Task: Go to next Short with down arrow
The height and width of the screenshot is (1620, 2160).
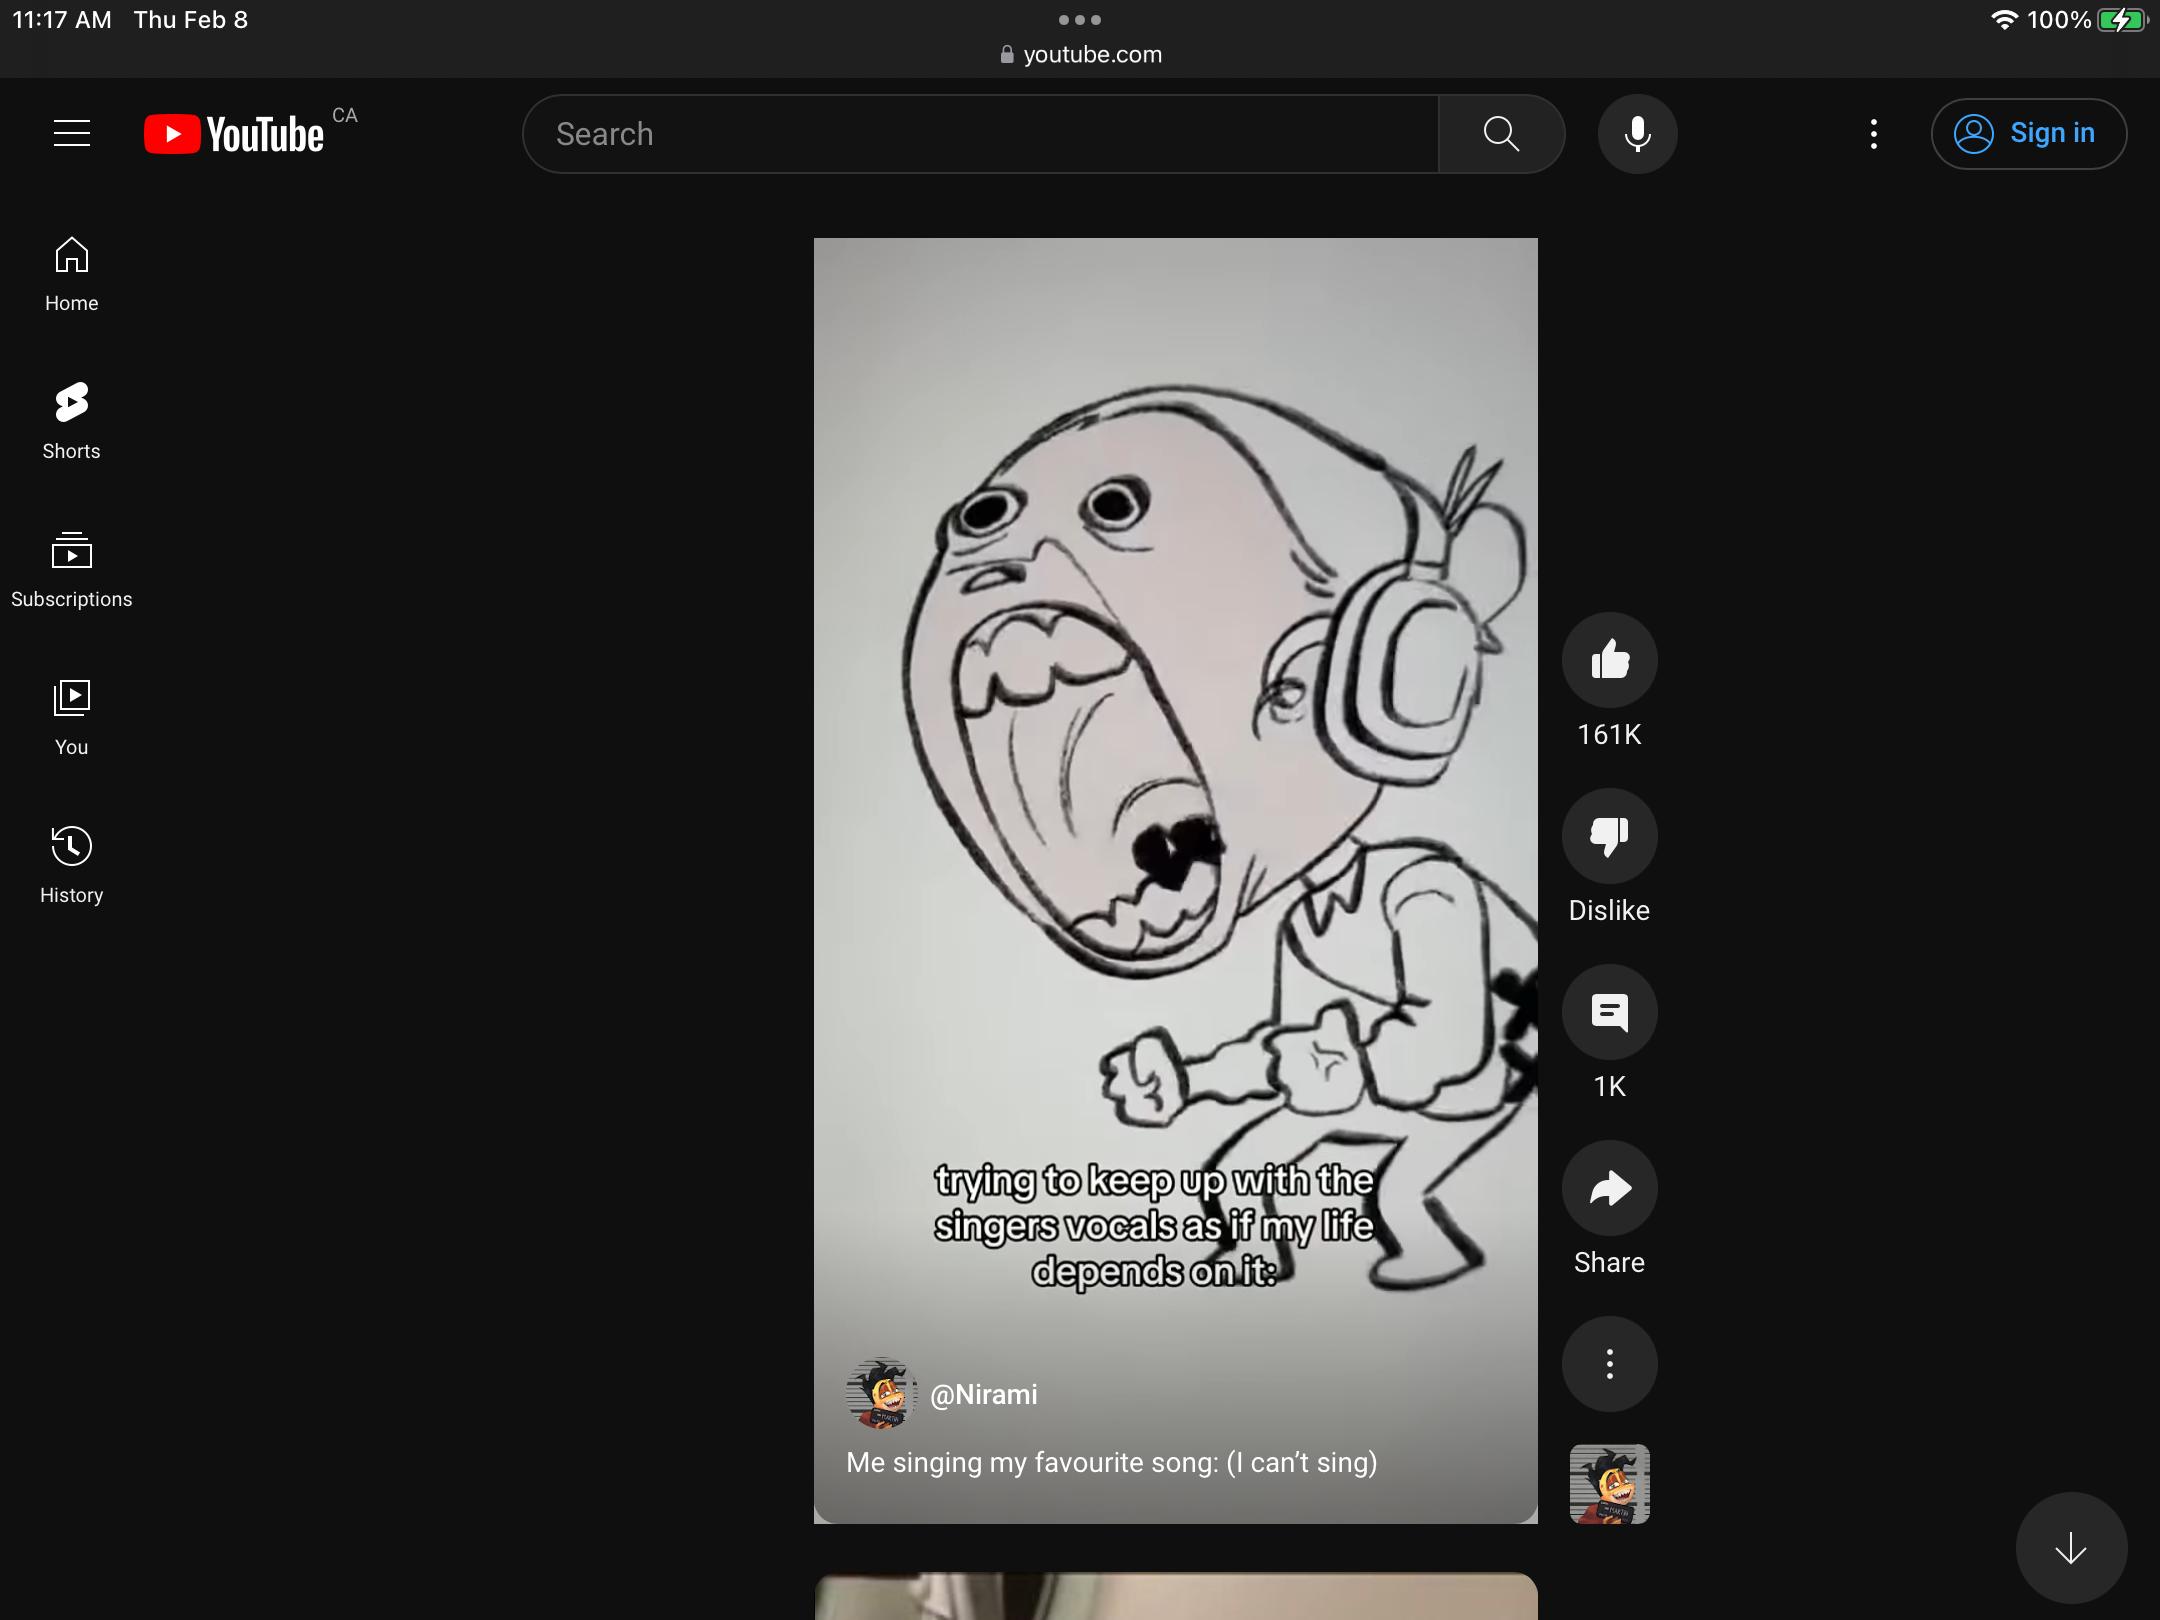Action: 2070,1548
